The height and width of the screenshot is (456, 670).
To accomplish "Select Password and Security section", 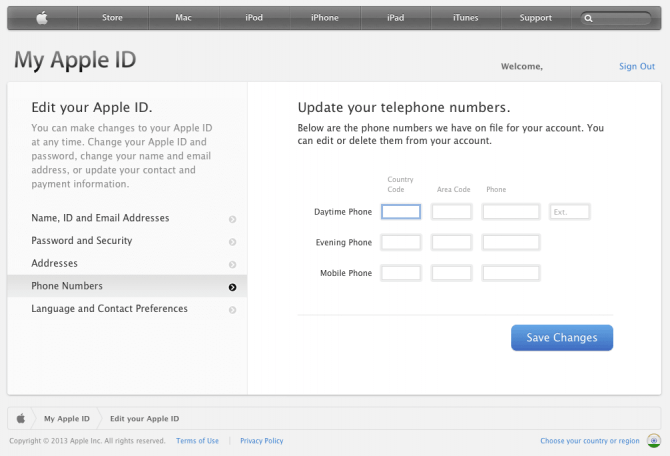I will pyautogui.click(x=127, y=241).
